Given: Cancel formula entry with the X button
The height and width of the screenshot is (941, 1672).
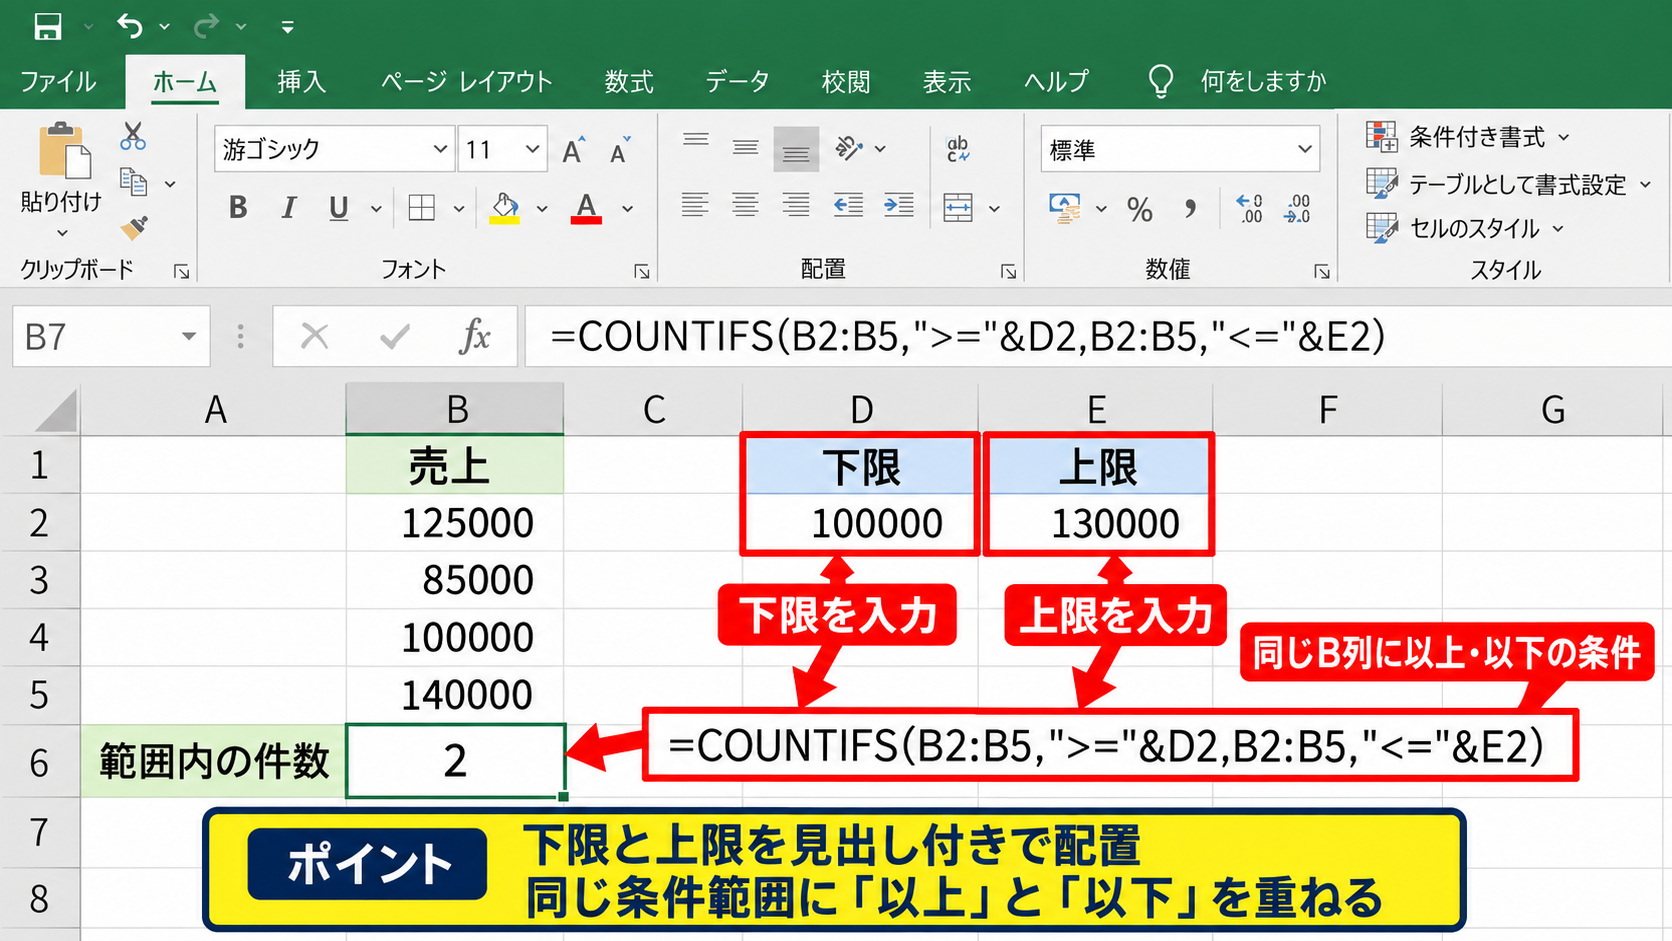Looking at the screenshot, I should pyautogui.click(x=315, y=336).
